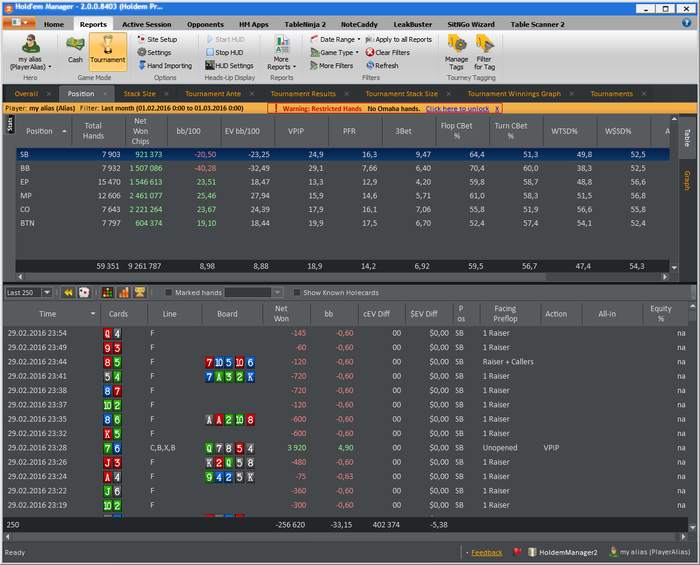The image size is (700, 565).
Task: Open the LeakBuster tab
Action: click(x=412, y=24)
